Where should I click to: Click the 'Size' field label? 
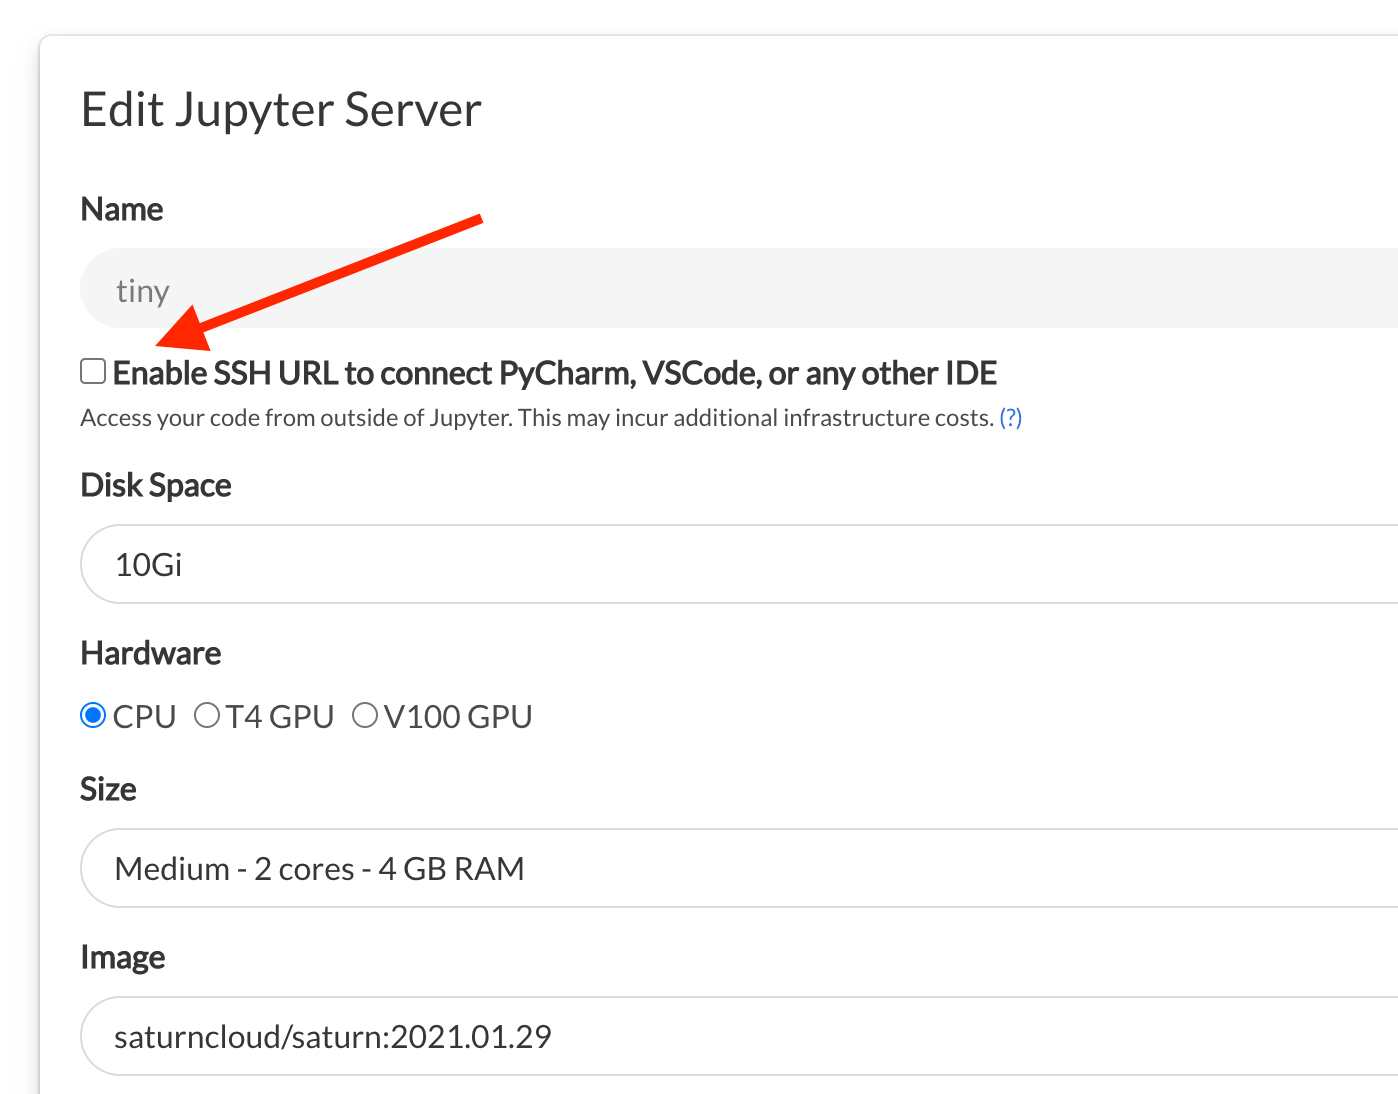tap(108, 789)
